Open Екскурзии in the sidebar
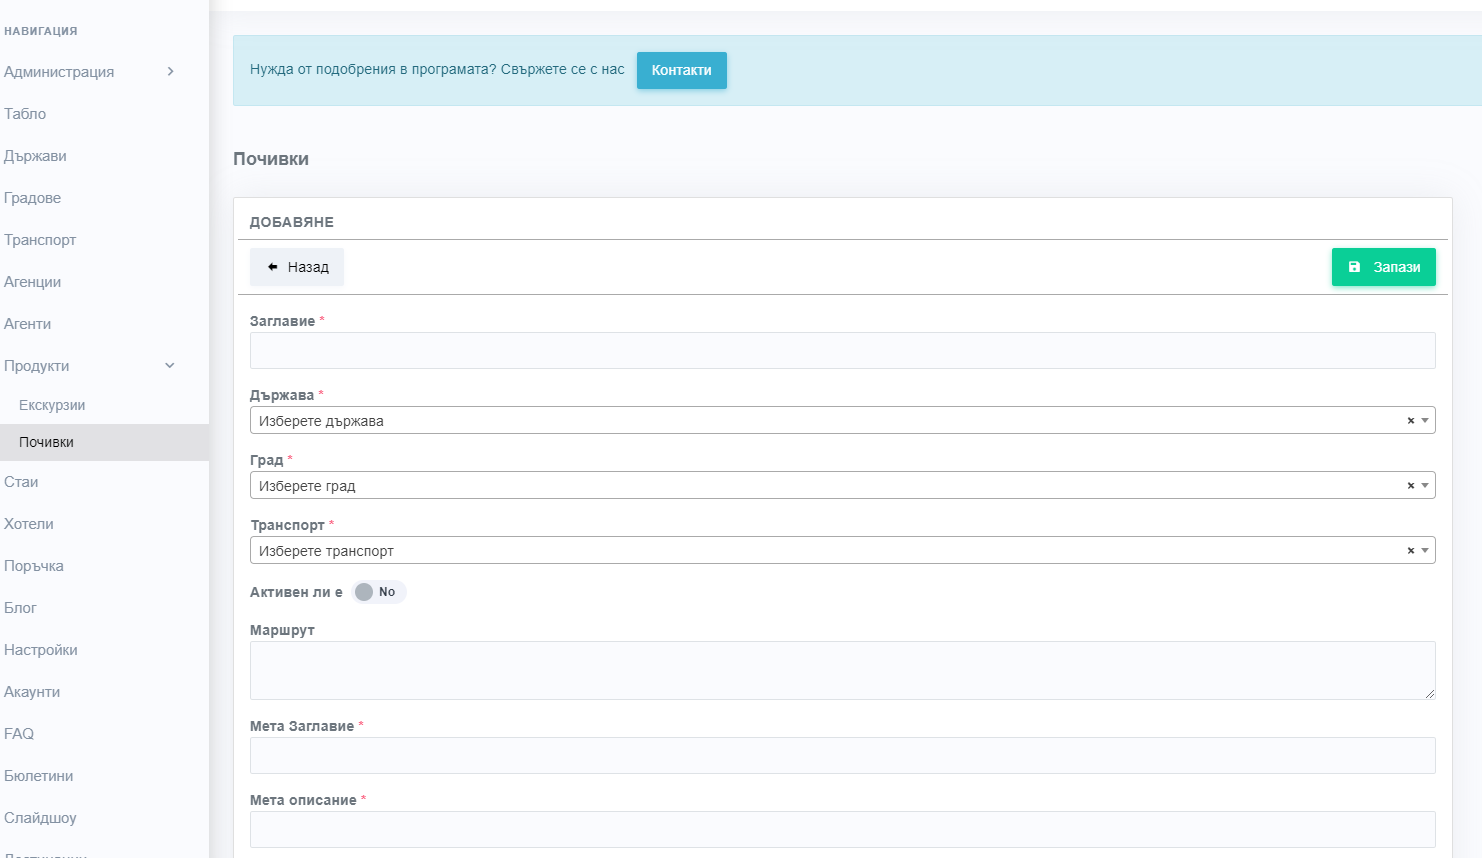Image resolution: width=1482 pixels, height=858 pixels. pyautogui.click(x=52, y=405)
